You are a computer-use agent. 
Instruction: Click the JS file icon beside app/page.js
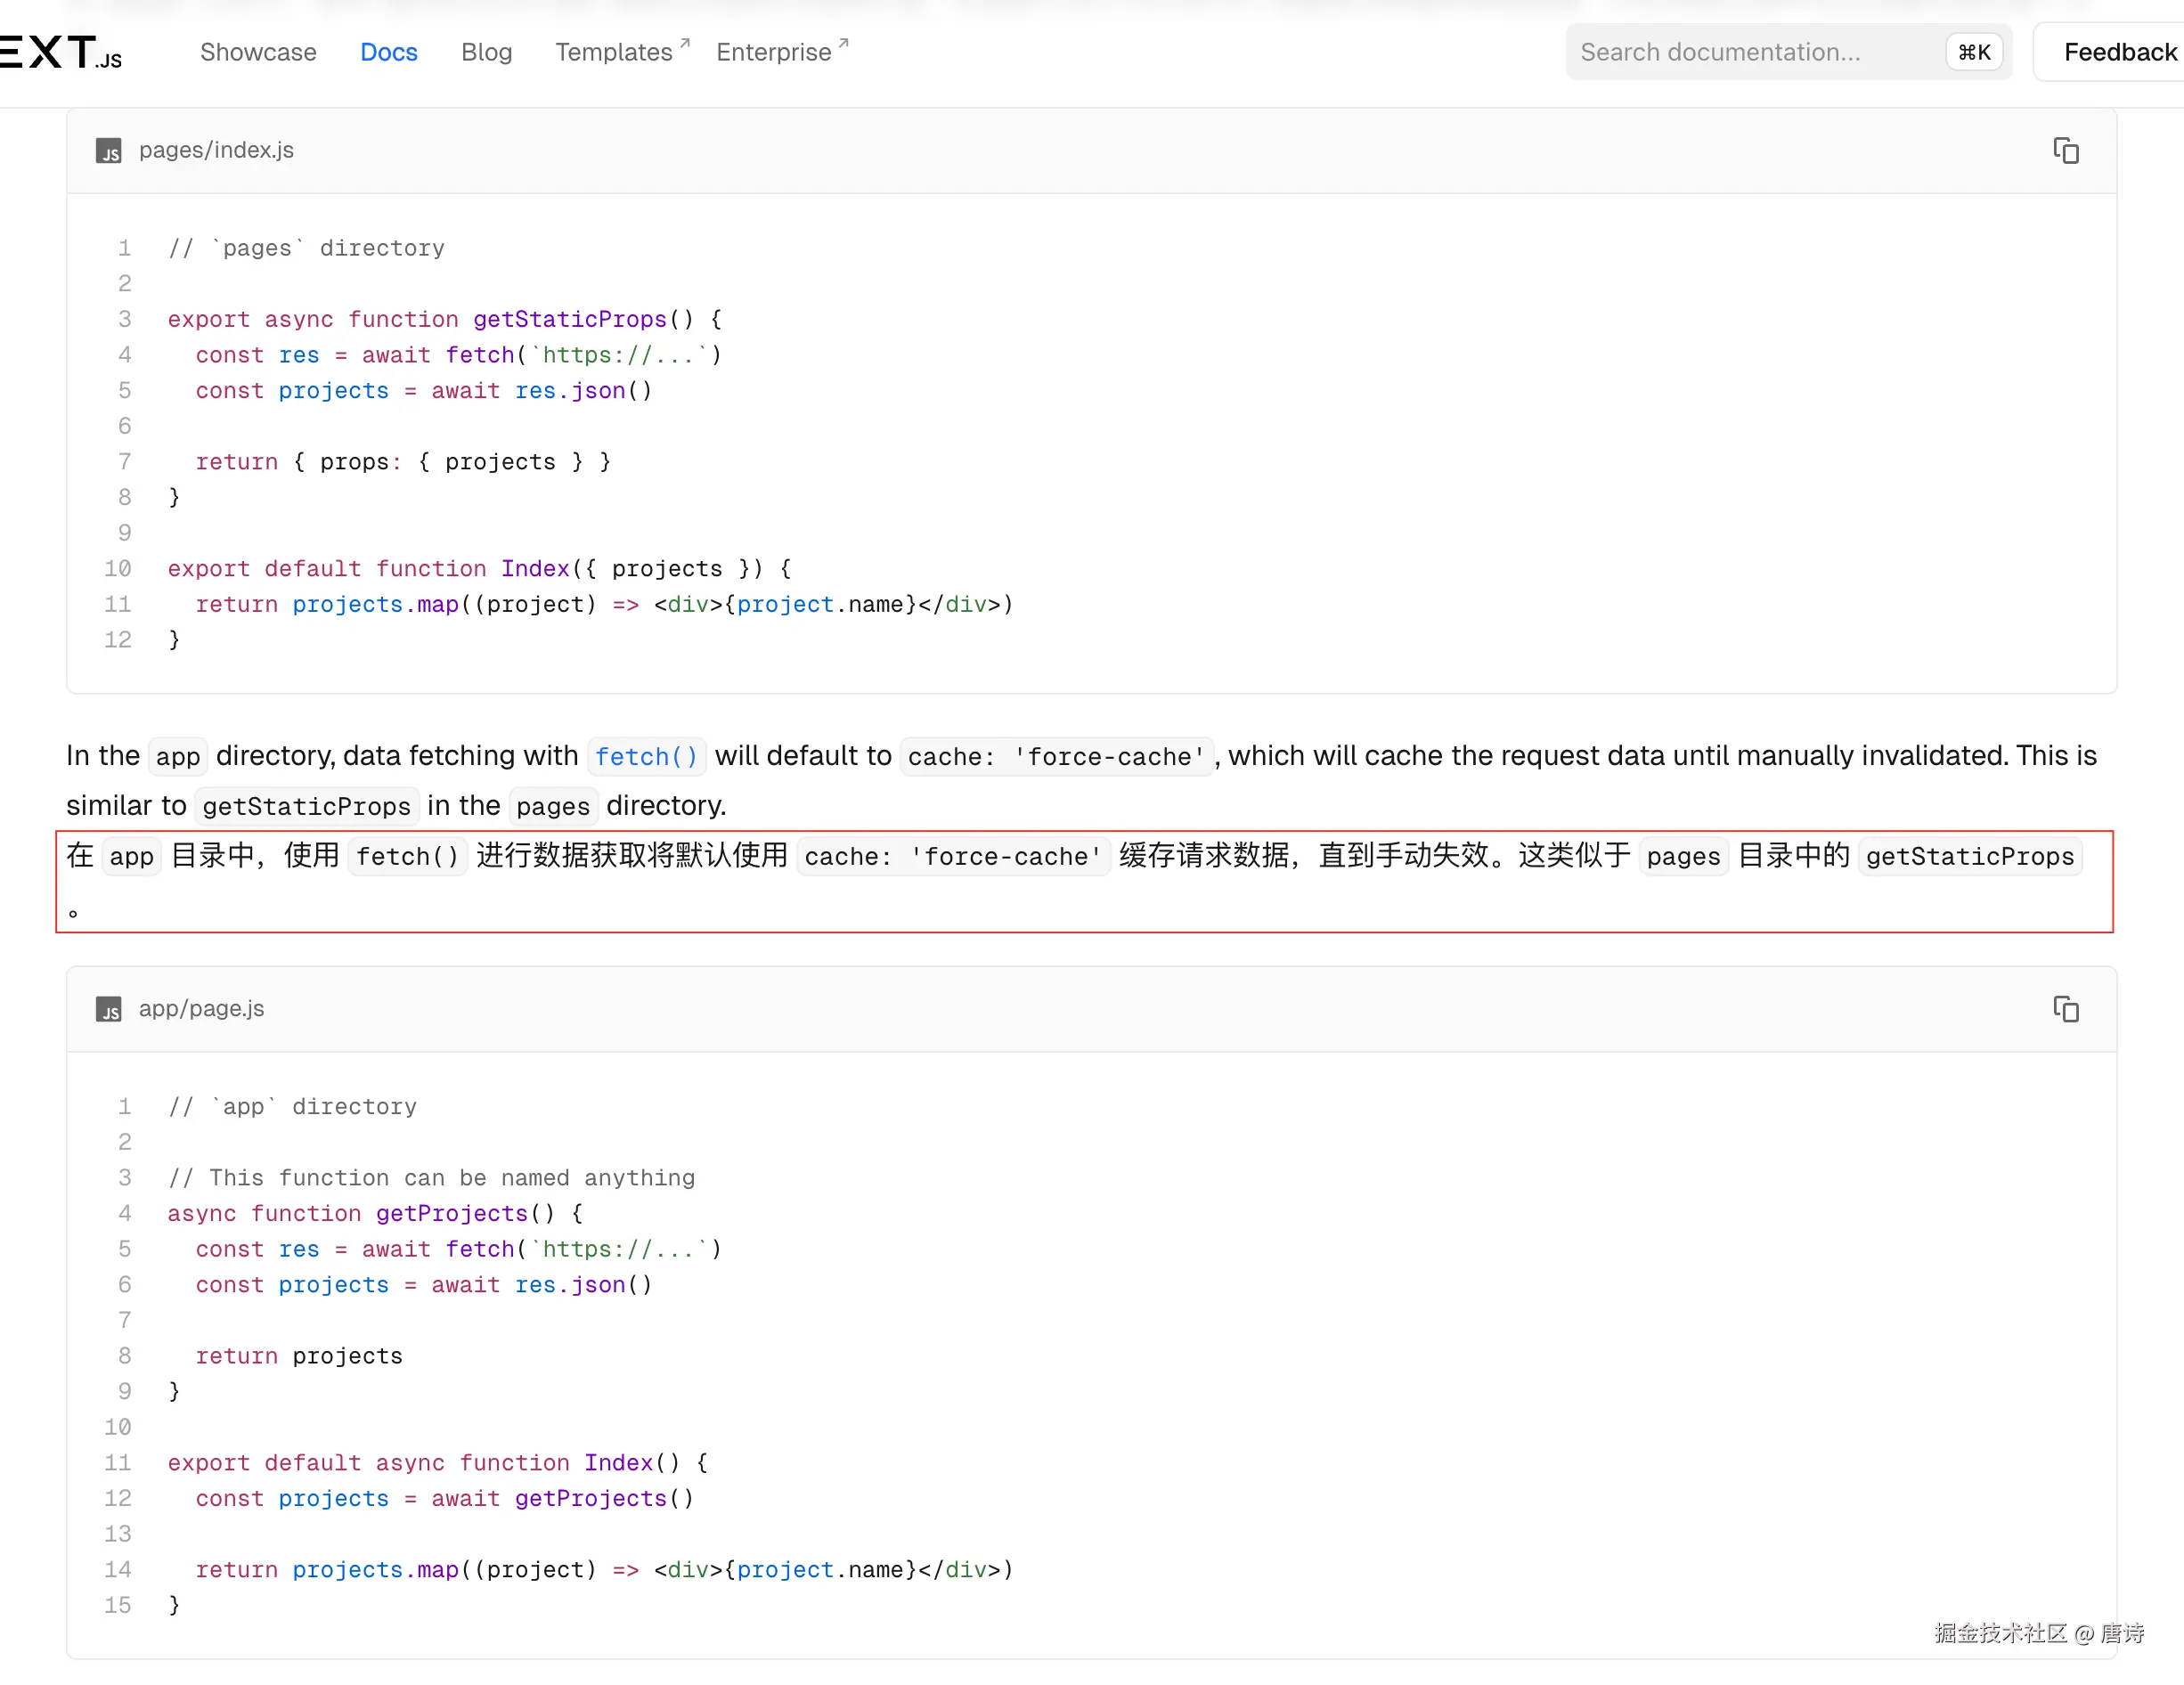point(108,1010)
